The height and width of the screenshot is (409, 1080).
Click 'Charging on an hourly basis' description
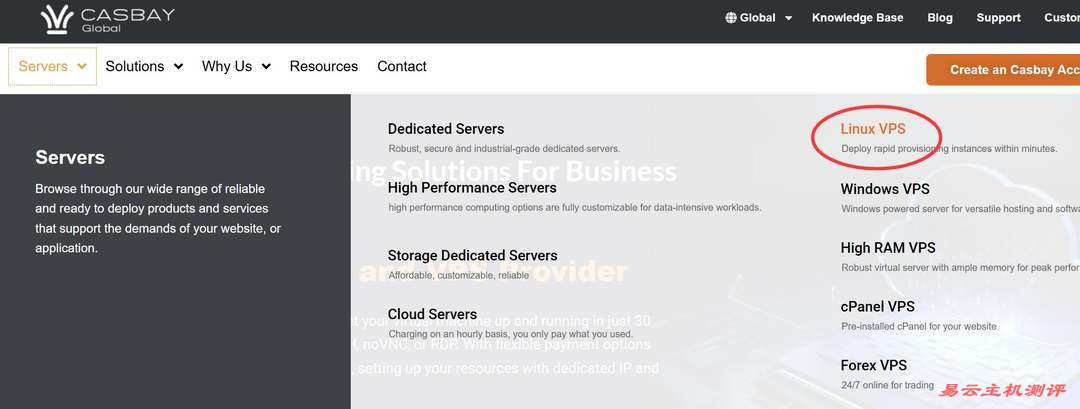point(510,334)
